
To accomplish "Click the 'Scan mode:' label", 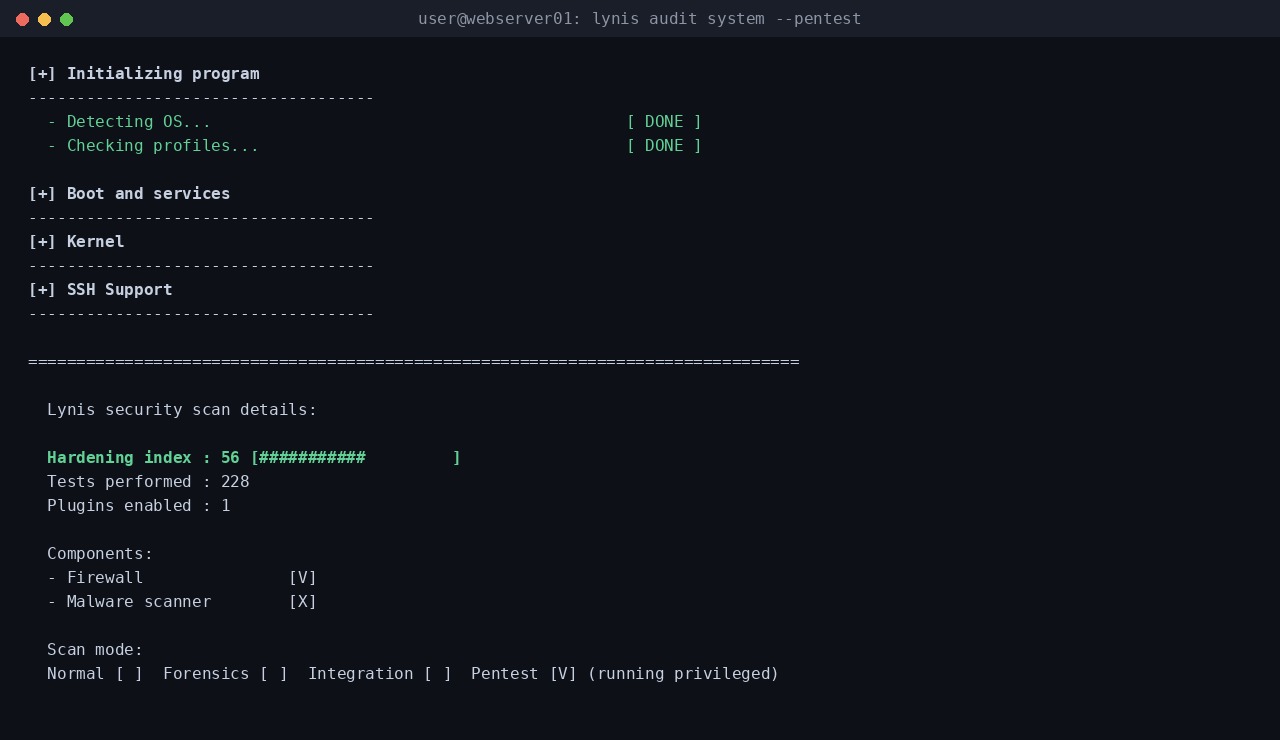I will [x=95, y=650].
